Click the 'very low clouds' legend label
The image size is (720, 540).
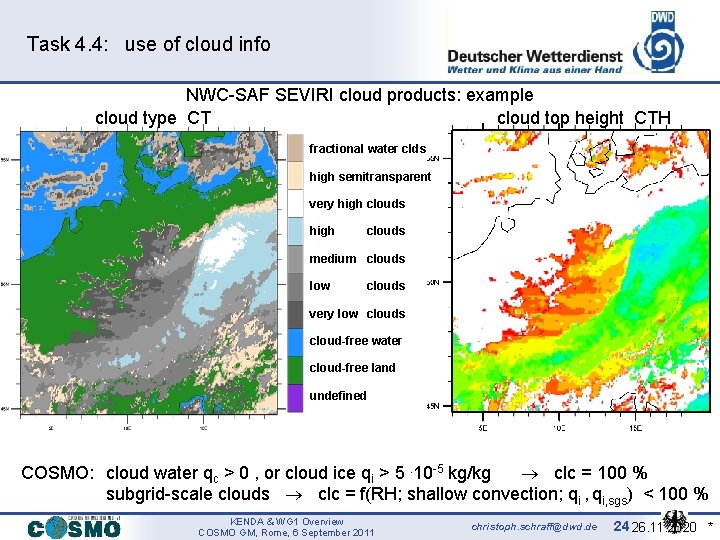357,314
